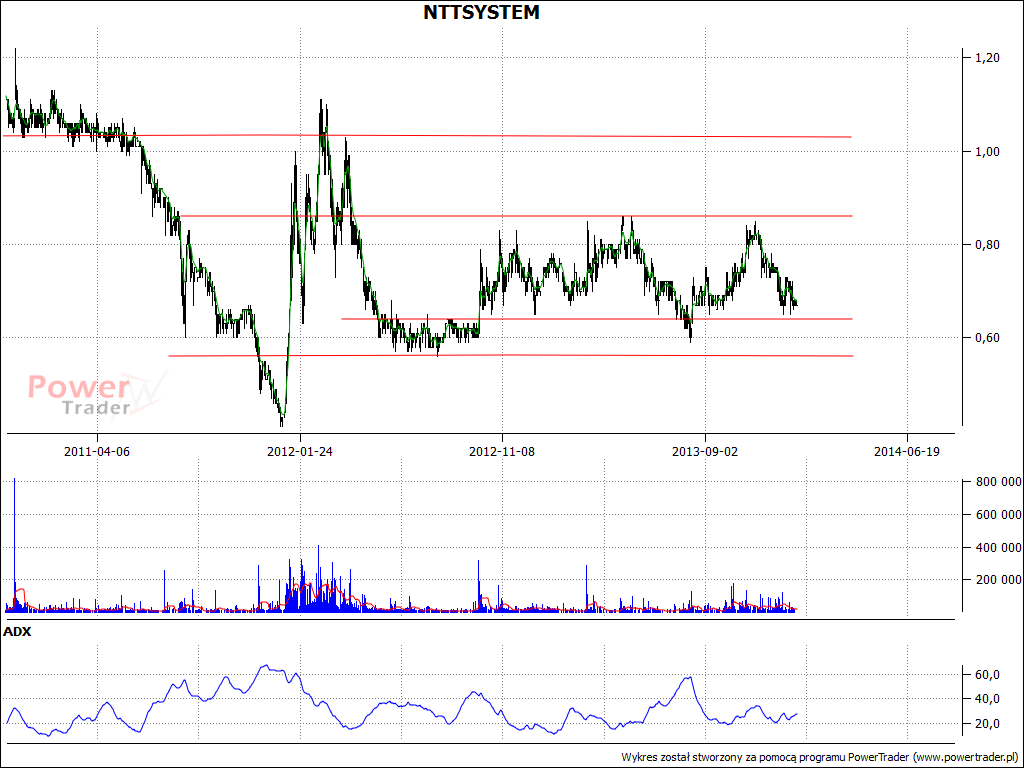Select the 2014-06-19 date label

click(x=907, y=451)
